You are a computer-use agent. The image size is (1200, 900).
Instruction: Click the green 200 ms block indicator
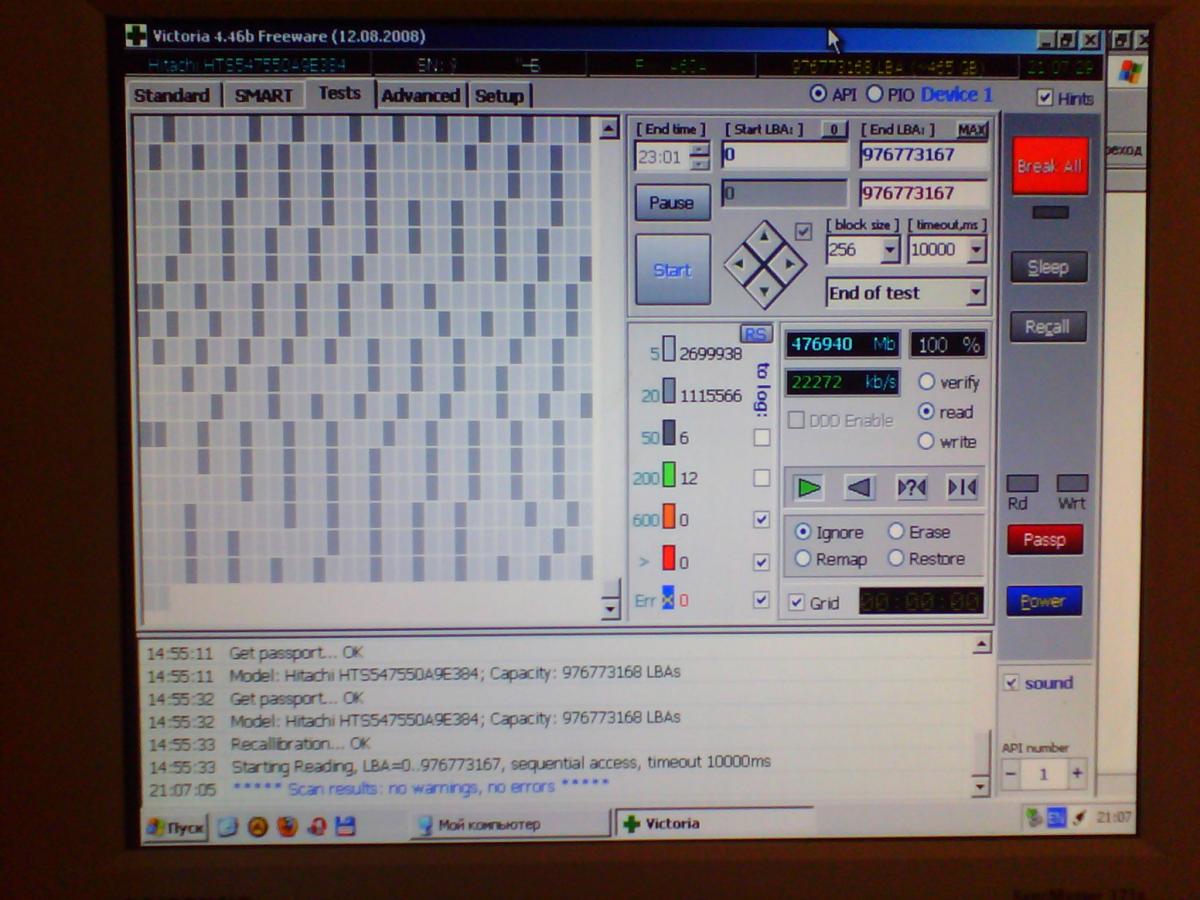tap(669, 476)
